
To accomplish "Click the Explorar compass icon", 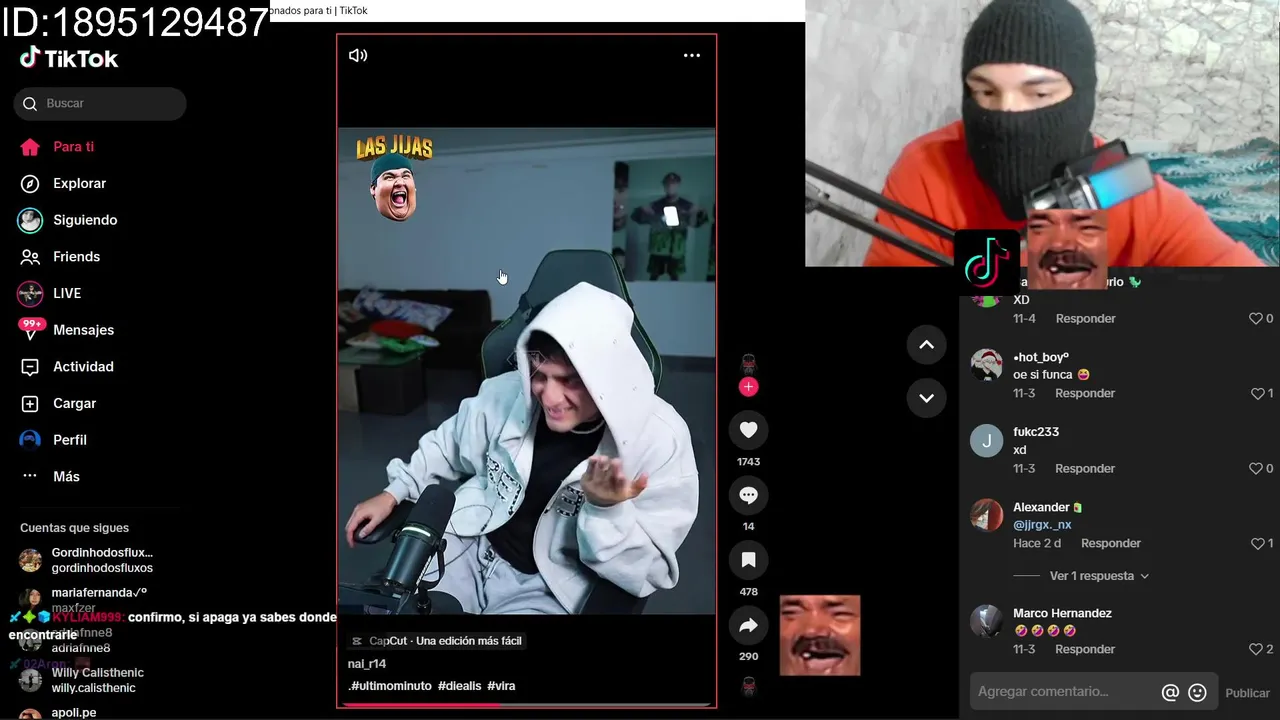I will (x=30, y=184).
